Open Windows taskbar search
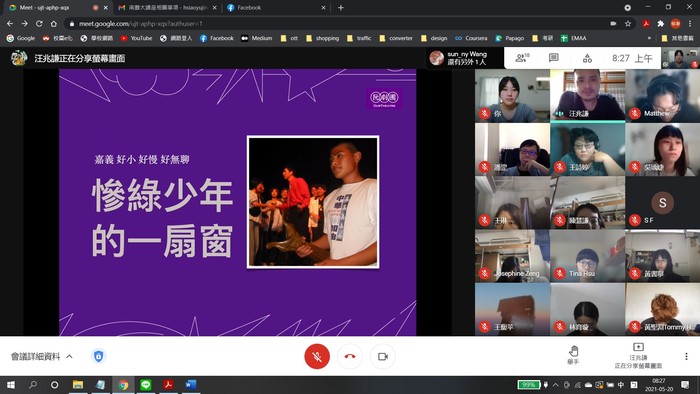 tap(33, 385)
